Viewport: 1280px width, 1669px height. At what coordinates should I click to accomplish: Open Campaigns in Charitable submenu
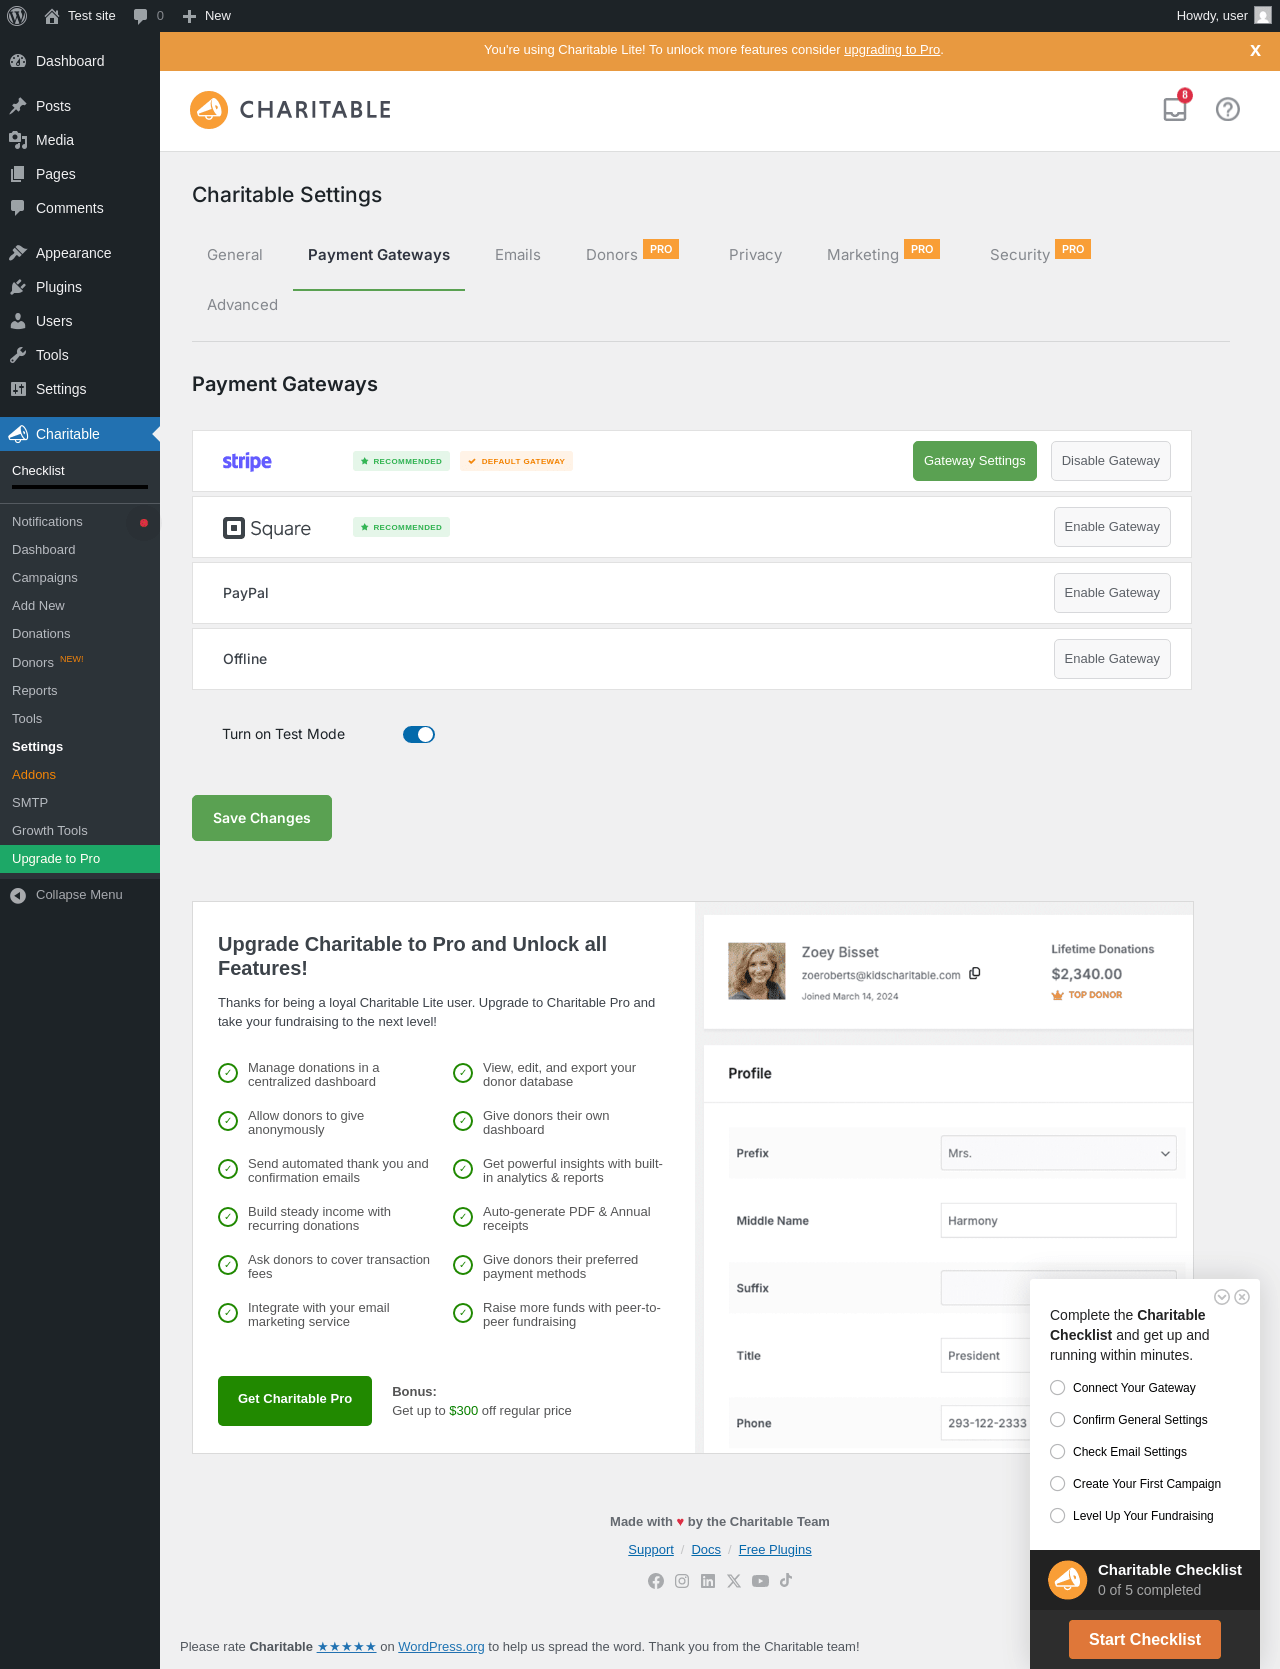(80, 578)
